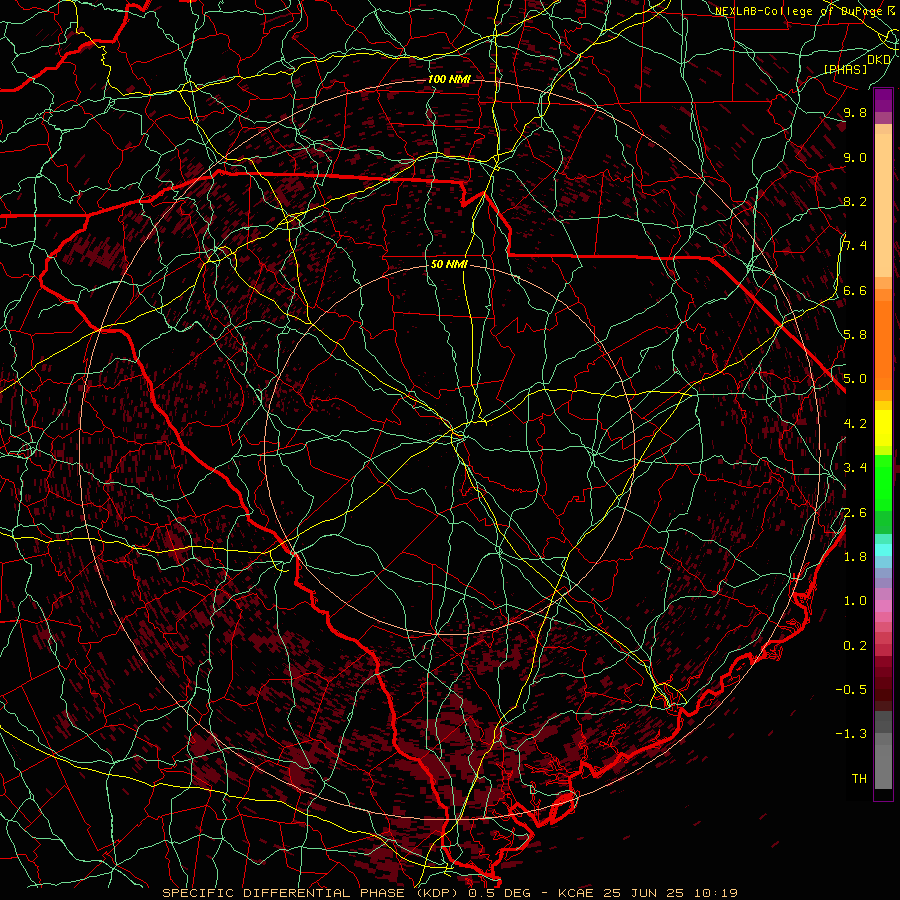Click the 8.2 scale value
This screenshot has width=900, height=900.
pyautogui.click(x=855, y=201)
